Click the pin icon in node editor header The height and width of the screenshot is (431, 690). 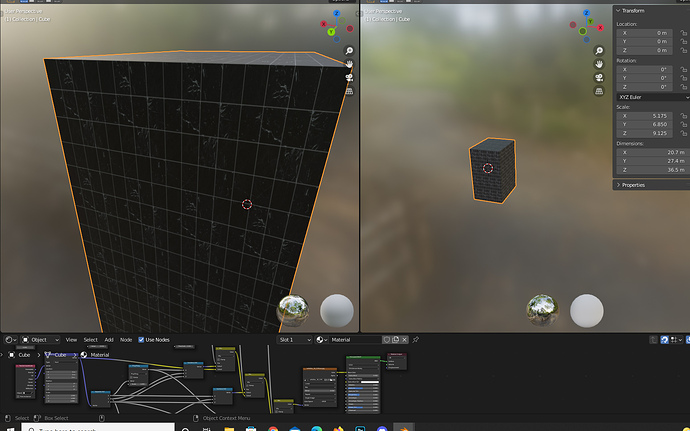tap(416, 339)
